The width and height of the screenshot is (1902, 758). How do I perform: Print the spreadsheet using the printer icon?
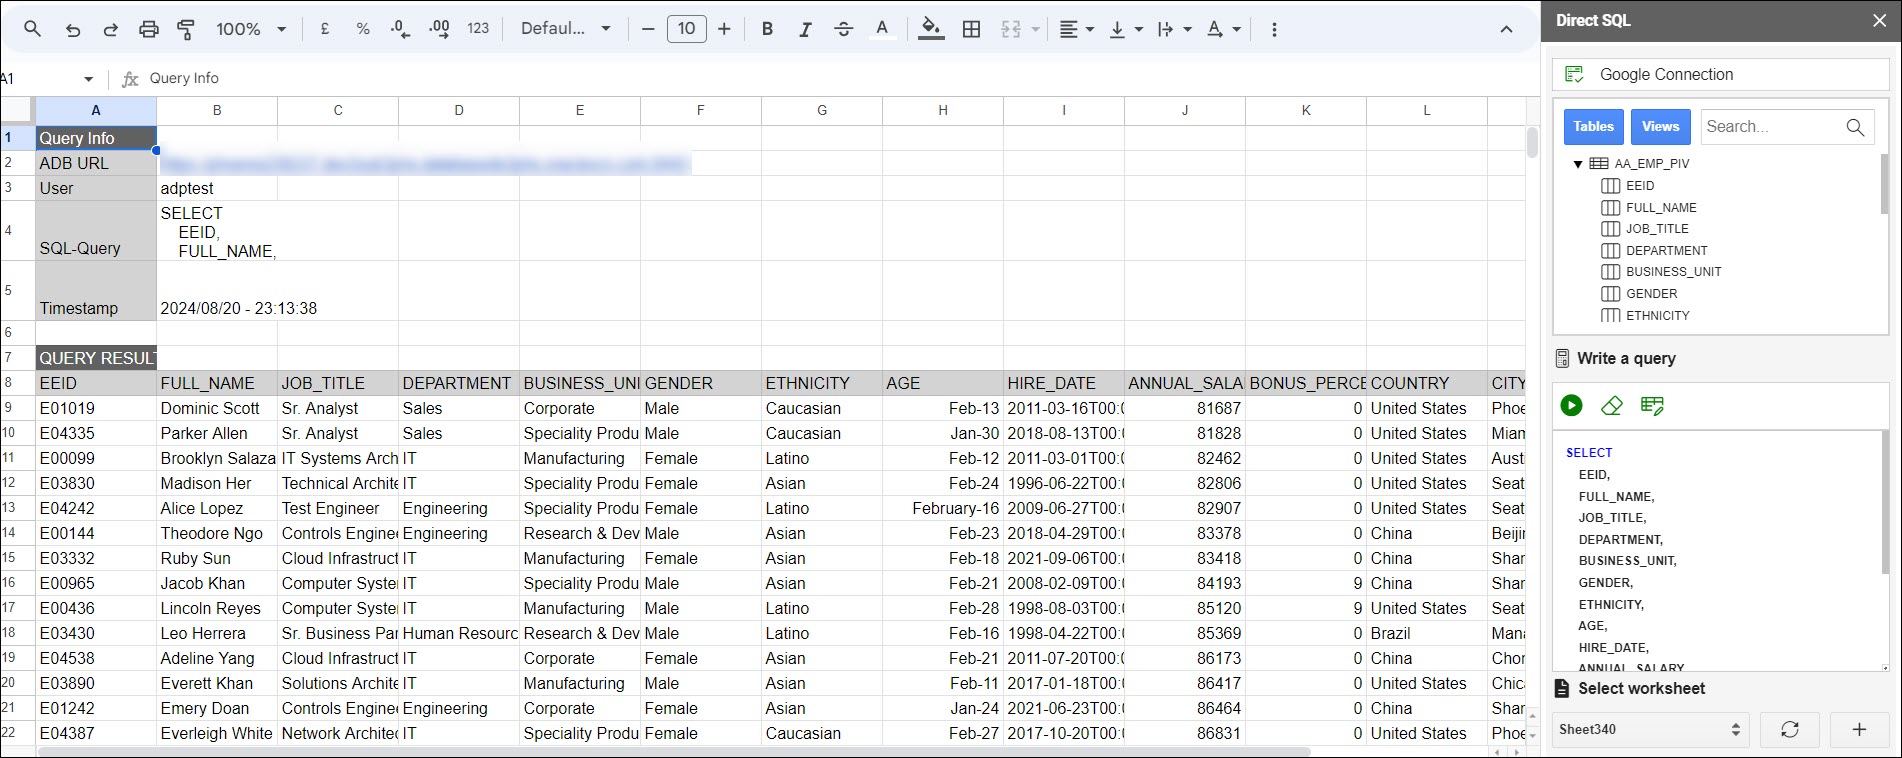pyautogui.click(x=149, y=29)
